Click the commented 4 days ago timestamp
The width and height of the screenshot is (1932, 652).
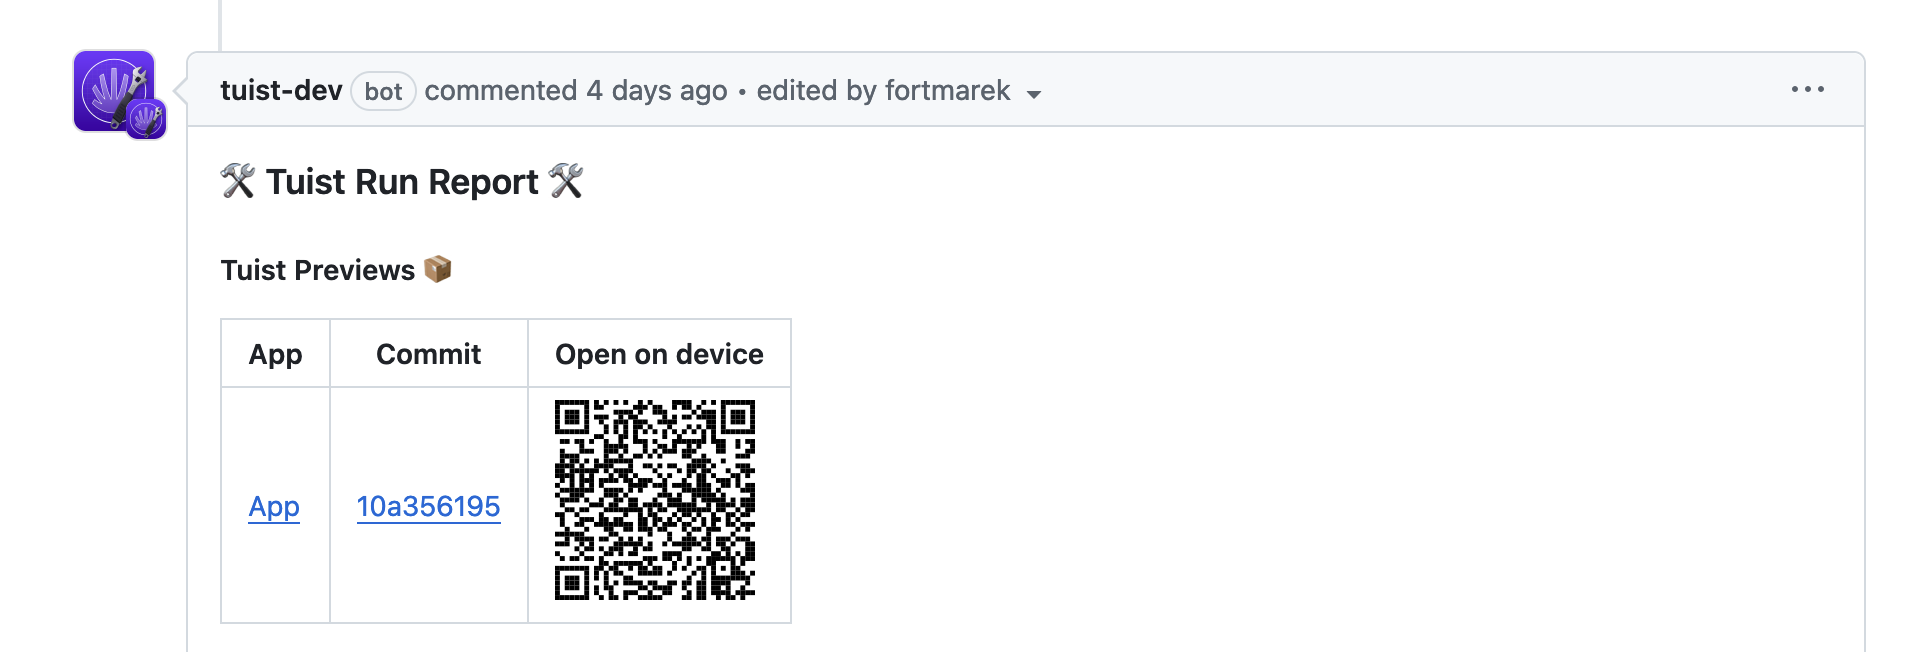[x=576, y=90]
